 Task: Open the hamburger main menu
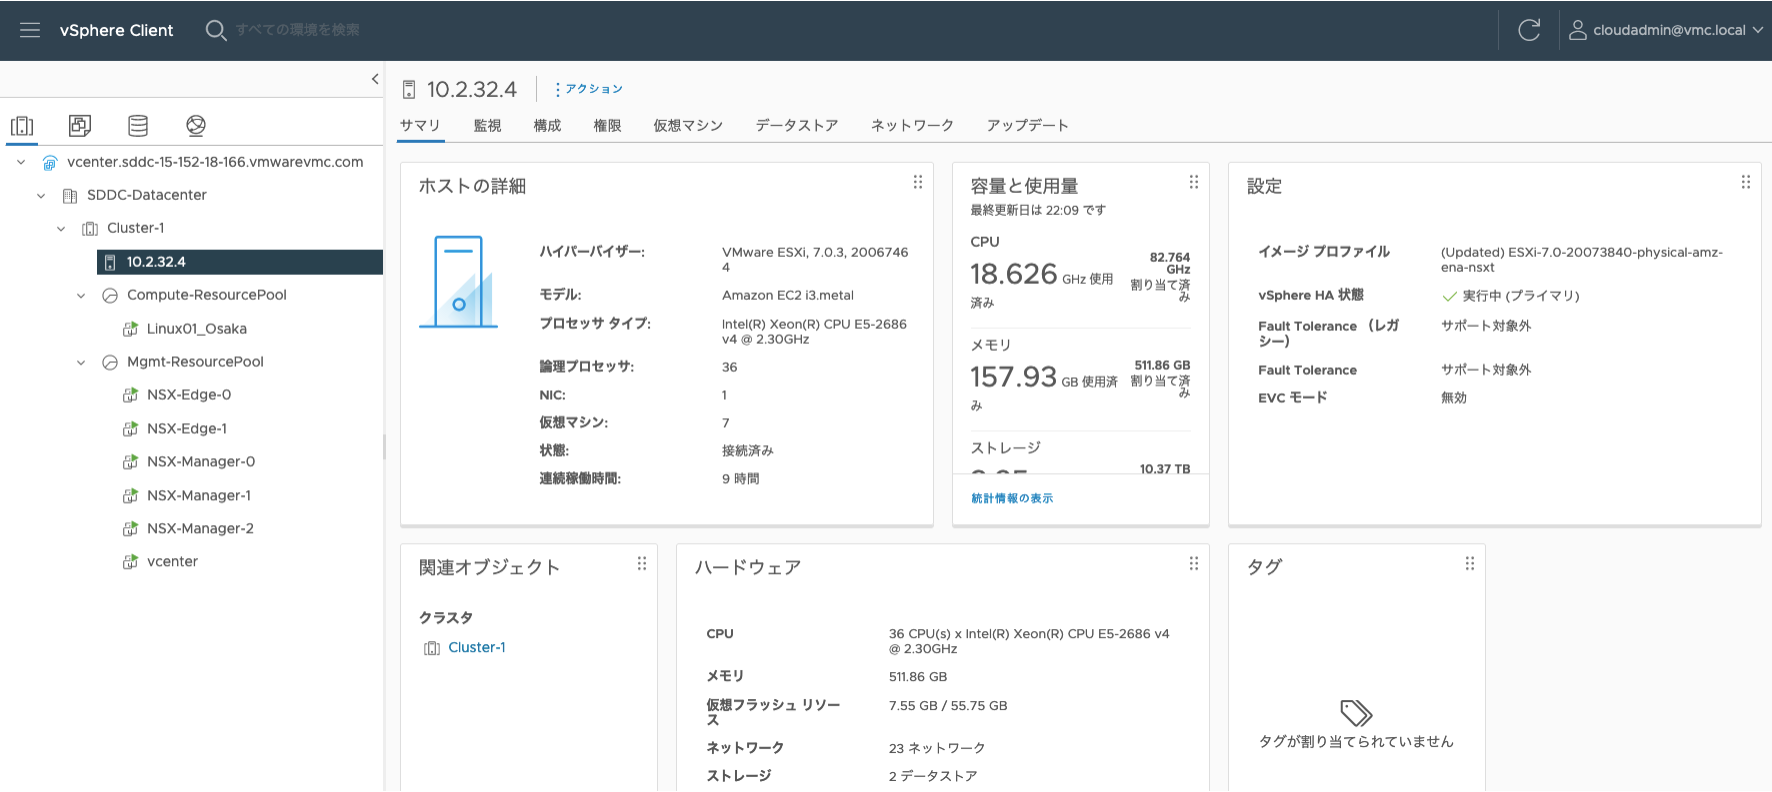(30, 30)
